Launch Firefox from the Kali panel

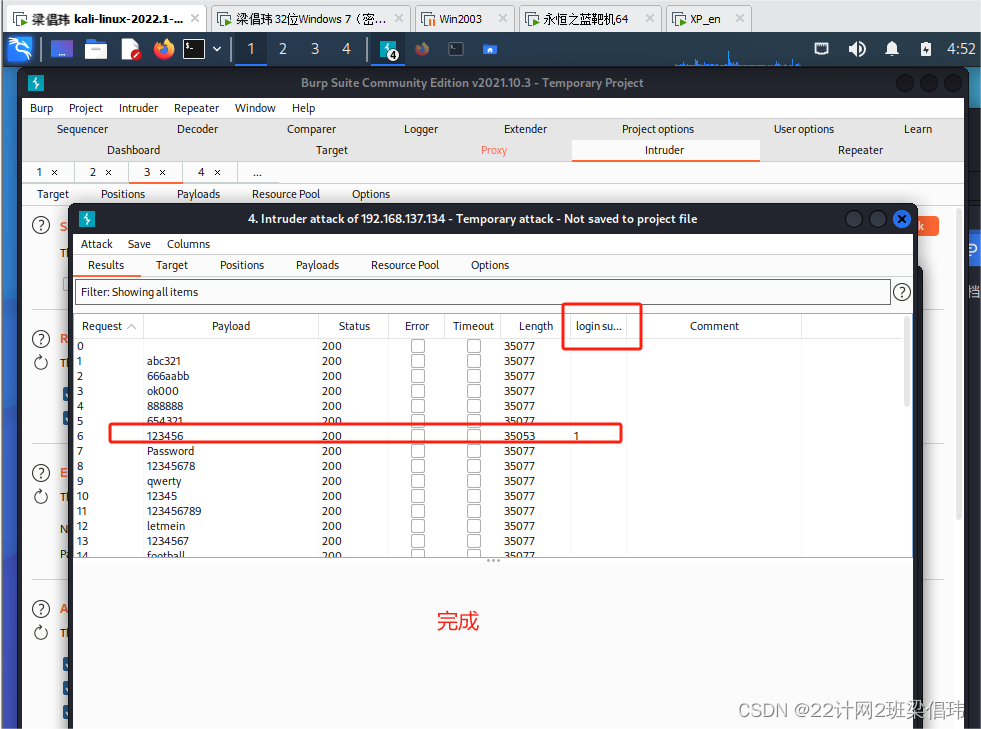coord(164,49)
